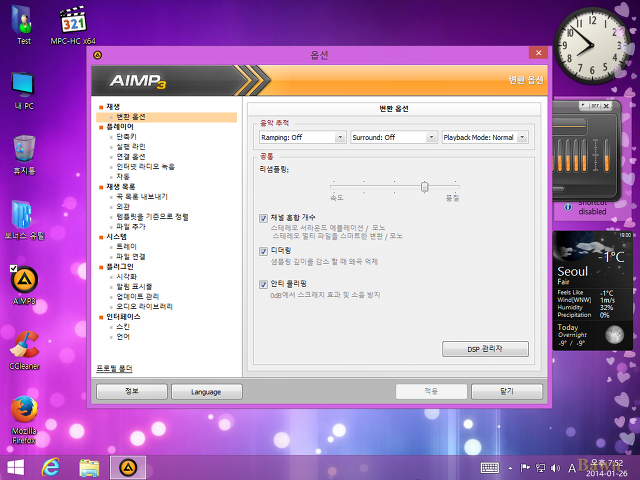Click the 리샘플링 quality slider handle
640x480 pixels.
(x=424, y=187)
